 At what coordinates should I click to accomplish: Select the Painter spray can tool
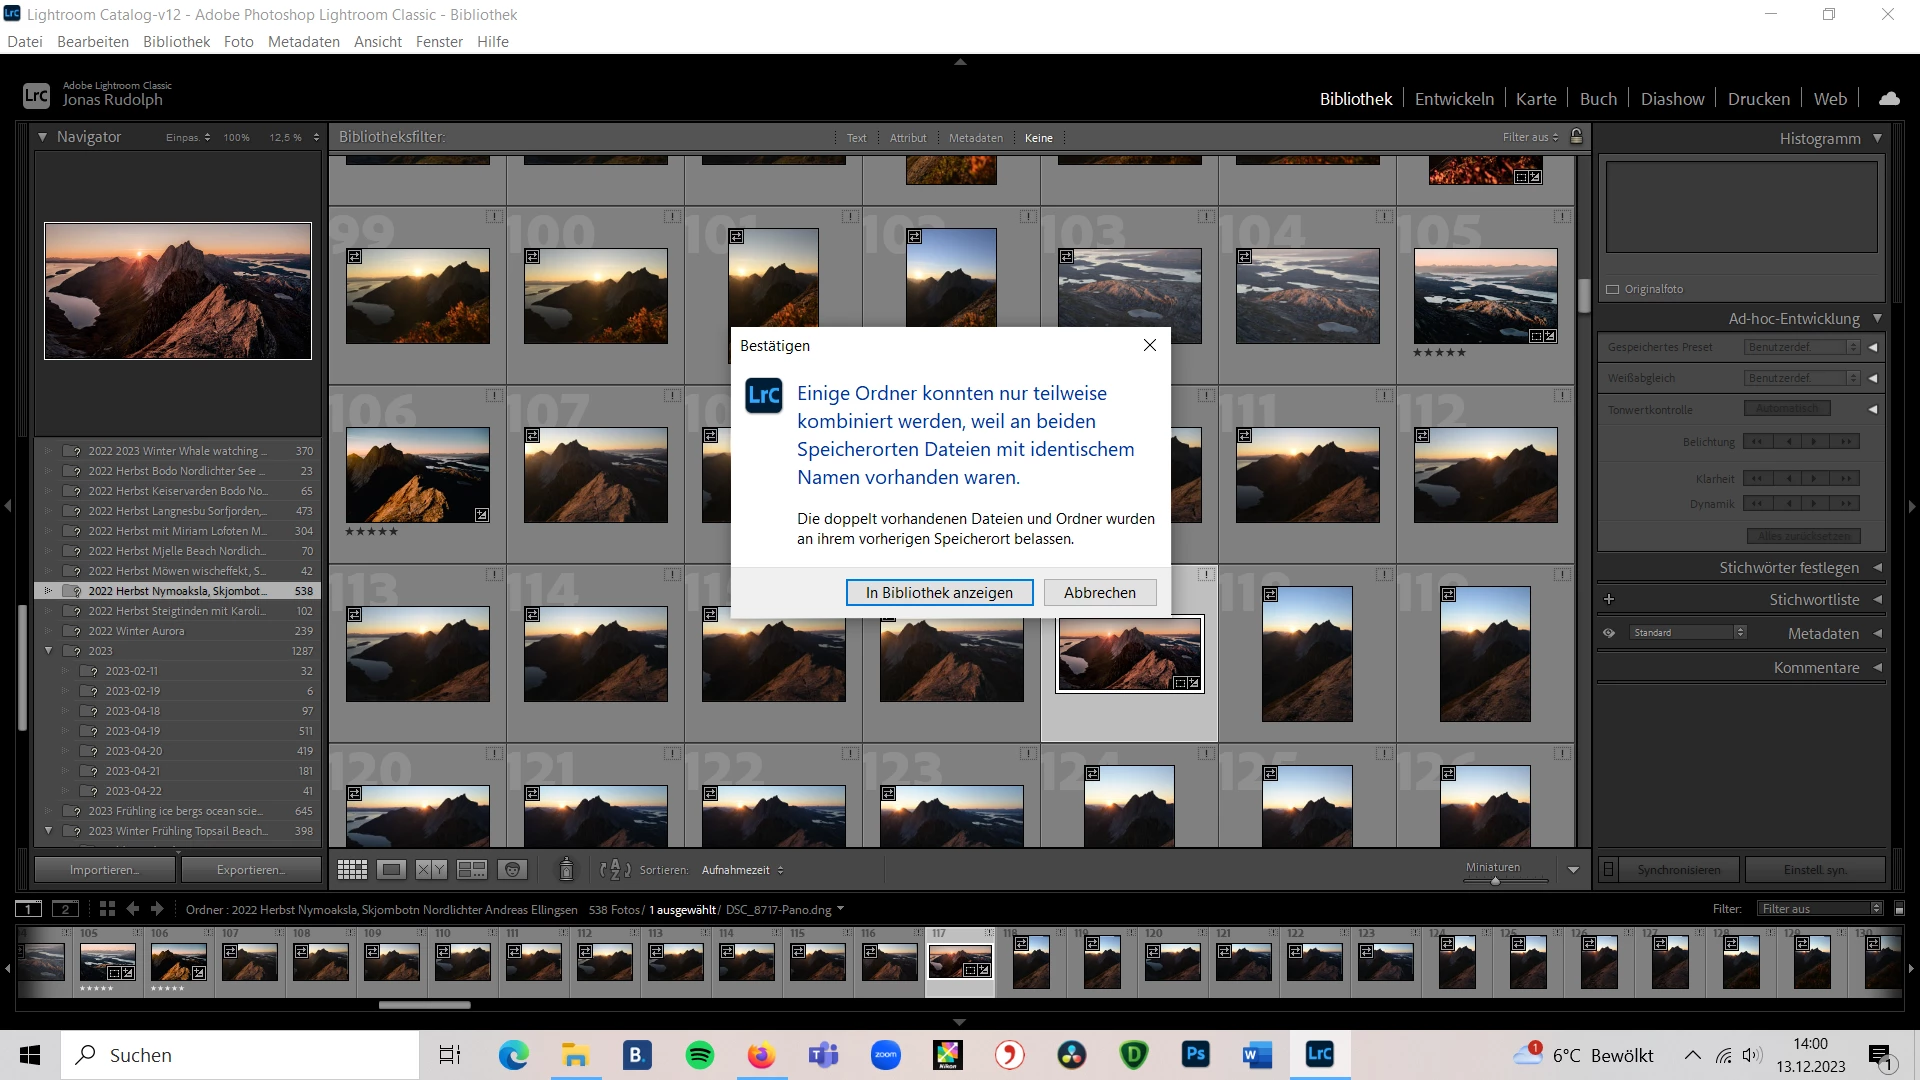pyautogui.click(x=566, y=870)
